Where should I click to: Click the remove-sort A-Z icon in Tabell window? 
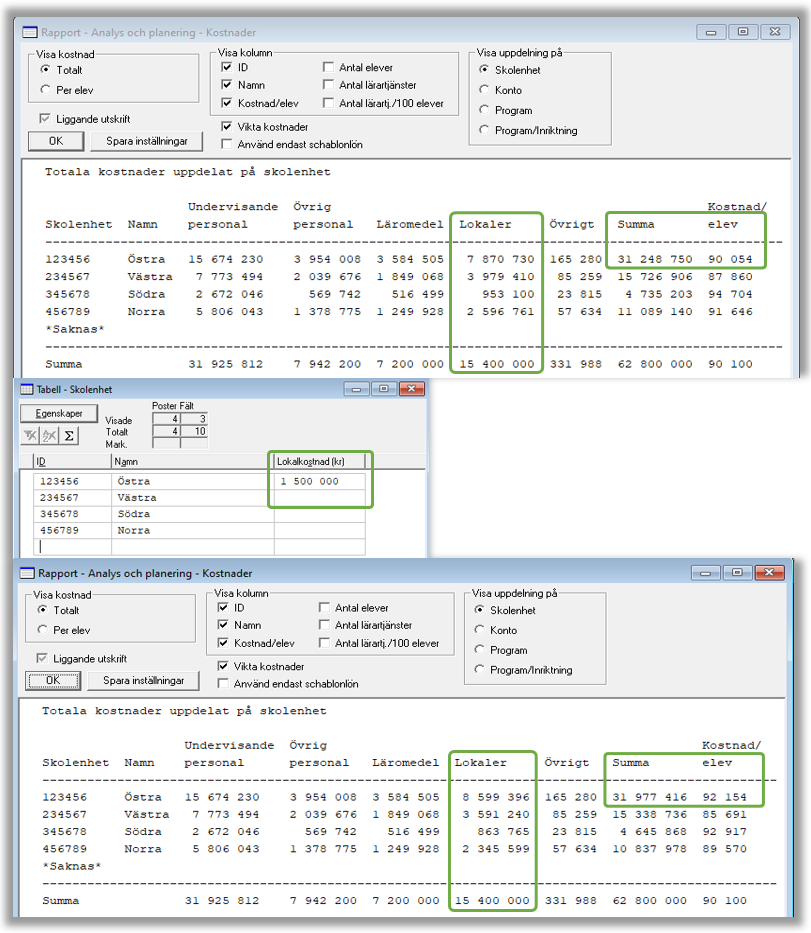(49, 436)
